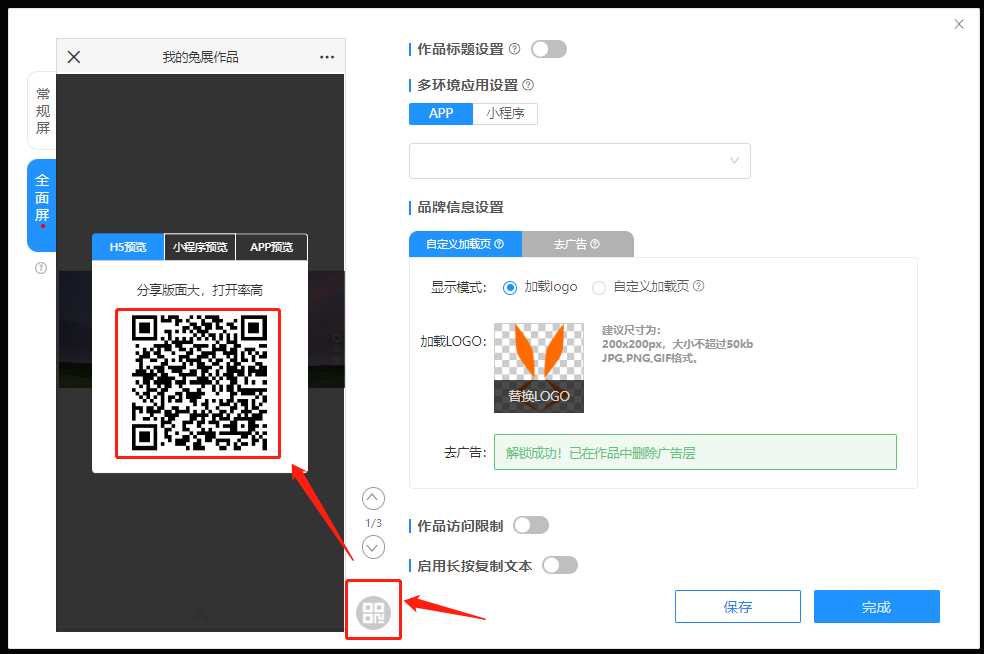The width and height of the screenshot is (984, 654).
Task: Select the 常规屏 screen mode tab
Action: pos(42,110)
